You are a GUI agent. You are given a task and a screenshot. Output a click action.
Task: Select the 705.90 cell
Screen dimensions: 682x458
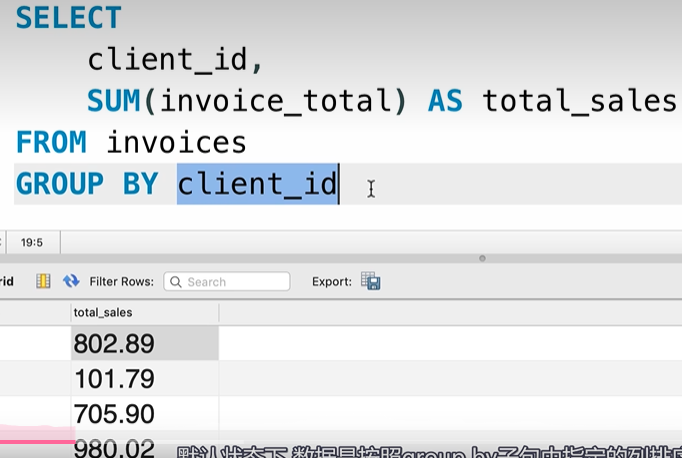[x=145, y=413]
